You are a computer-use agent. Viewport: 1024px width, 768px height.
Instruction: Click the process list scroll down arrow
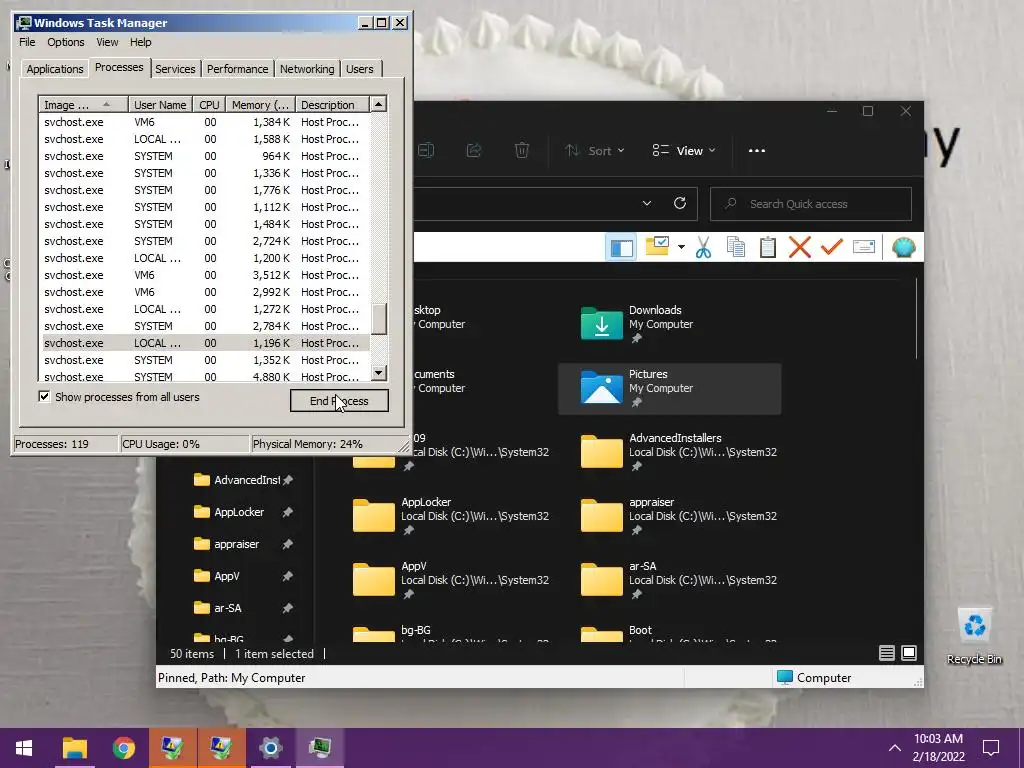(379, 373)
